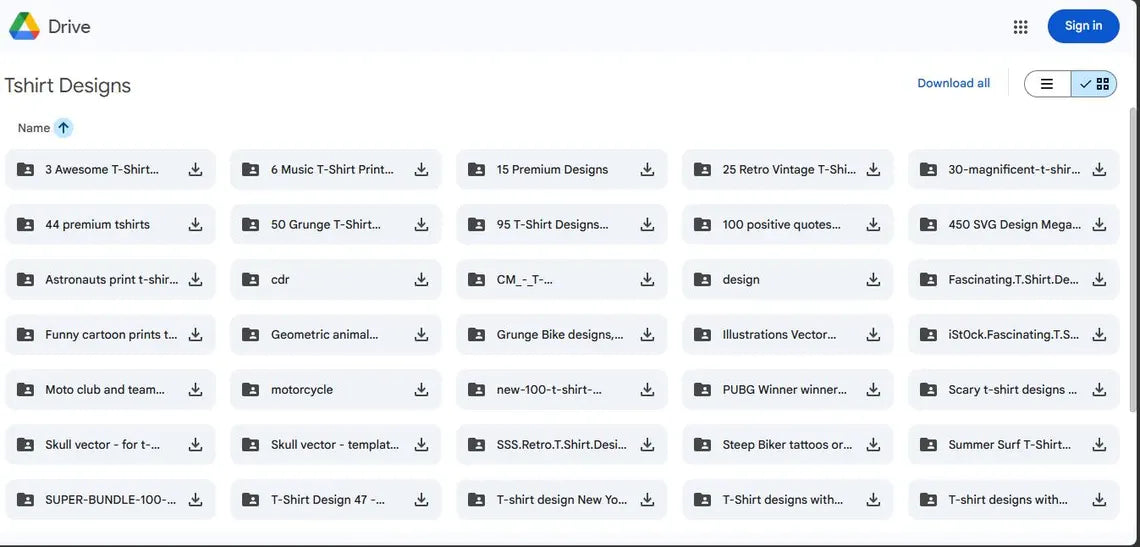Open the T-shirt design New Yo folder
Viewport: 1140px width, 547px height.
[x=562, y=500]
